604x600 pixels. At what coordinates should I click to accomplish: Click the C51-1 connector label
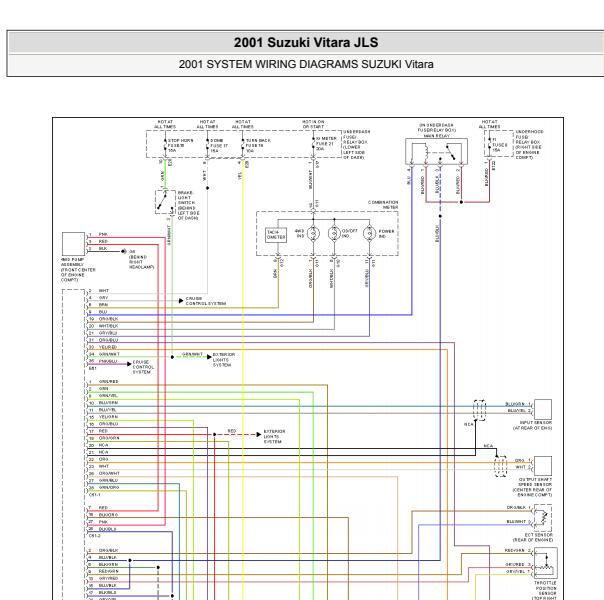[x=95, y=494]
